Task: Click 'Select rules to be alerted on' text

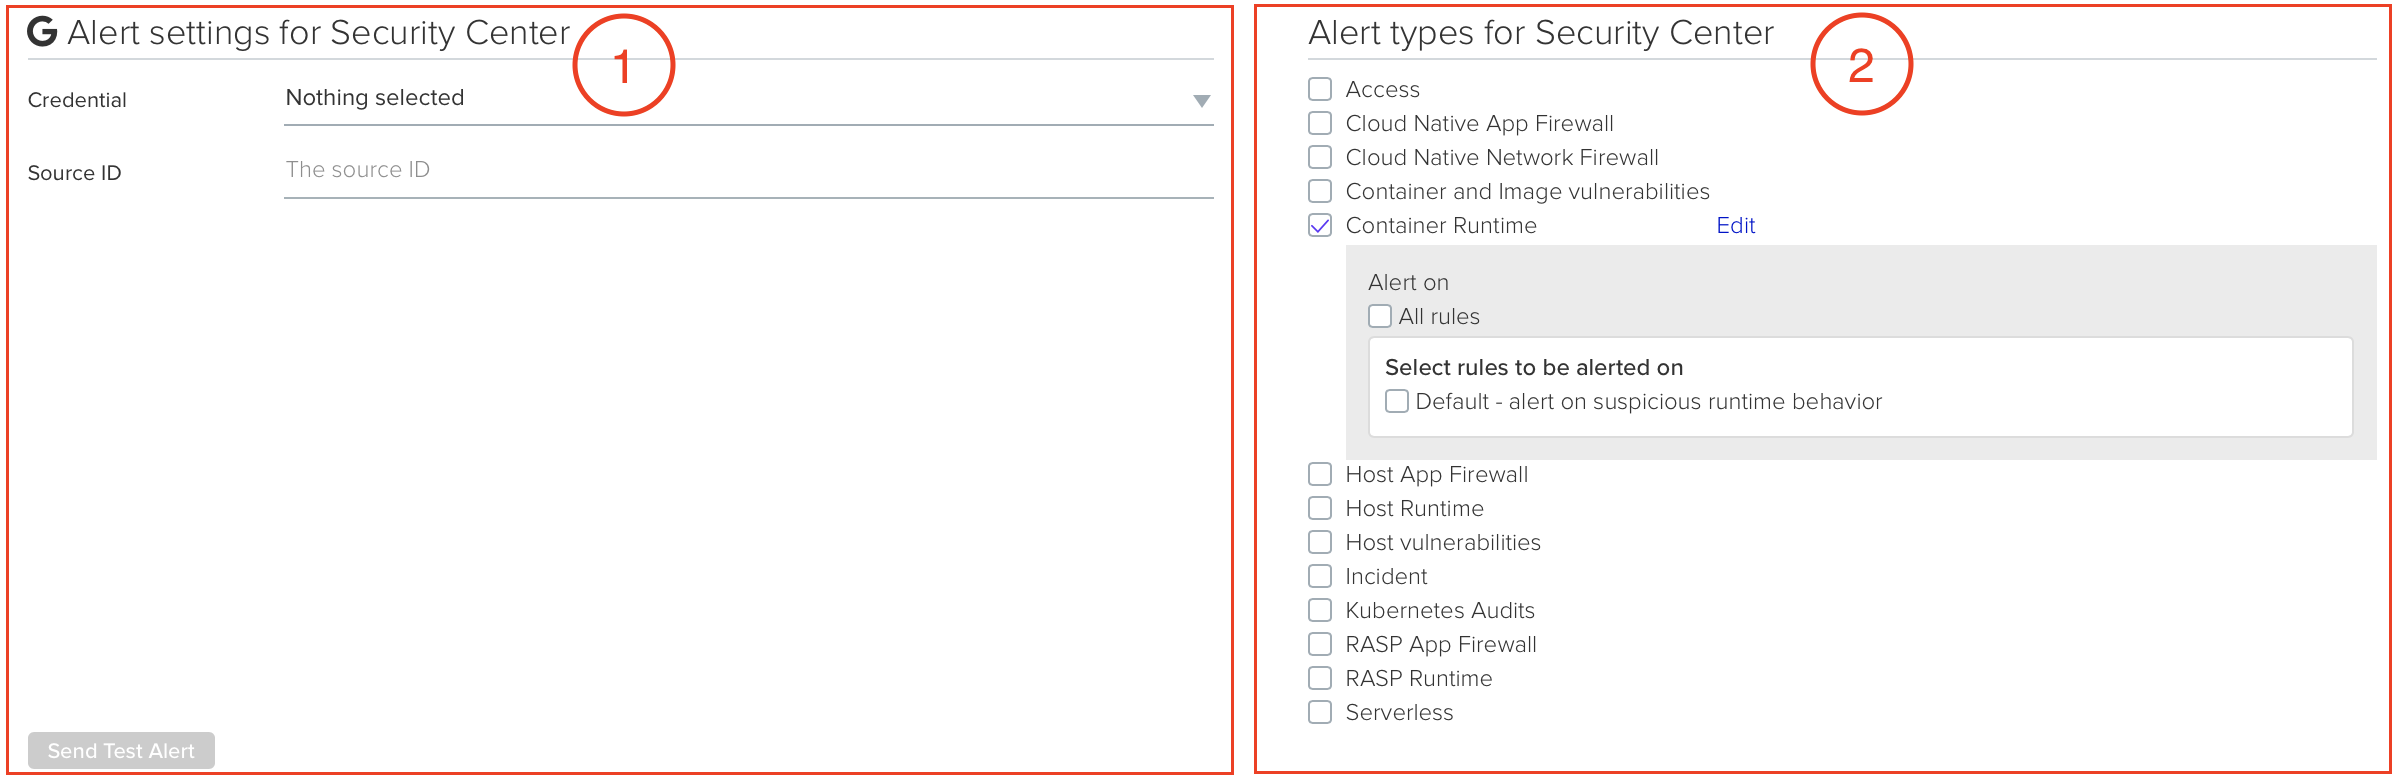Action: pyautogui.click(x=1534, y=368)
